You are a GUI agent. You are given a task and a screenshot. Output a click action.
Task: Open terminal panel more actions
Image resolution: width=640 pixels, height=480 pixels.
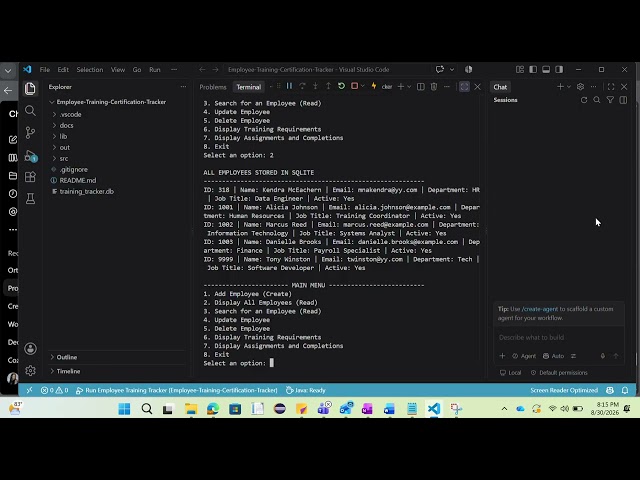pos(447,87)
